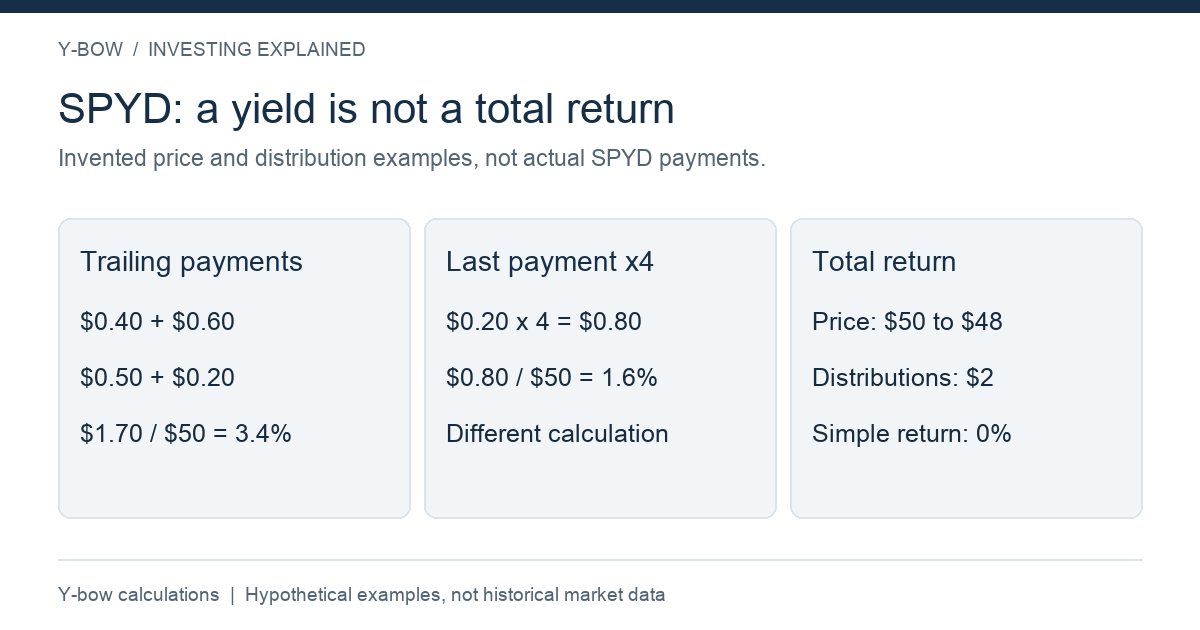The width and height of the screenshot is (1200, 630).
Task: Click the Y-BOW breadcrumb text
Action: click(x=90, y=49)
